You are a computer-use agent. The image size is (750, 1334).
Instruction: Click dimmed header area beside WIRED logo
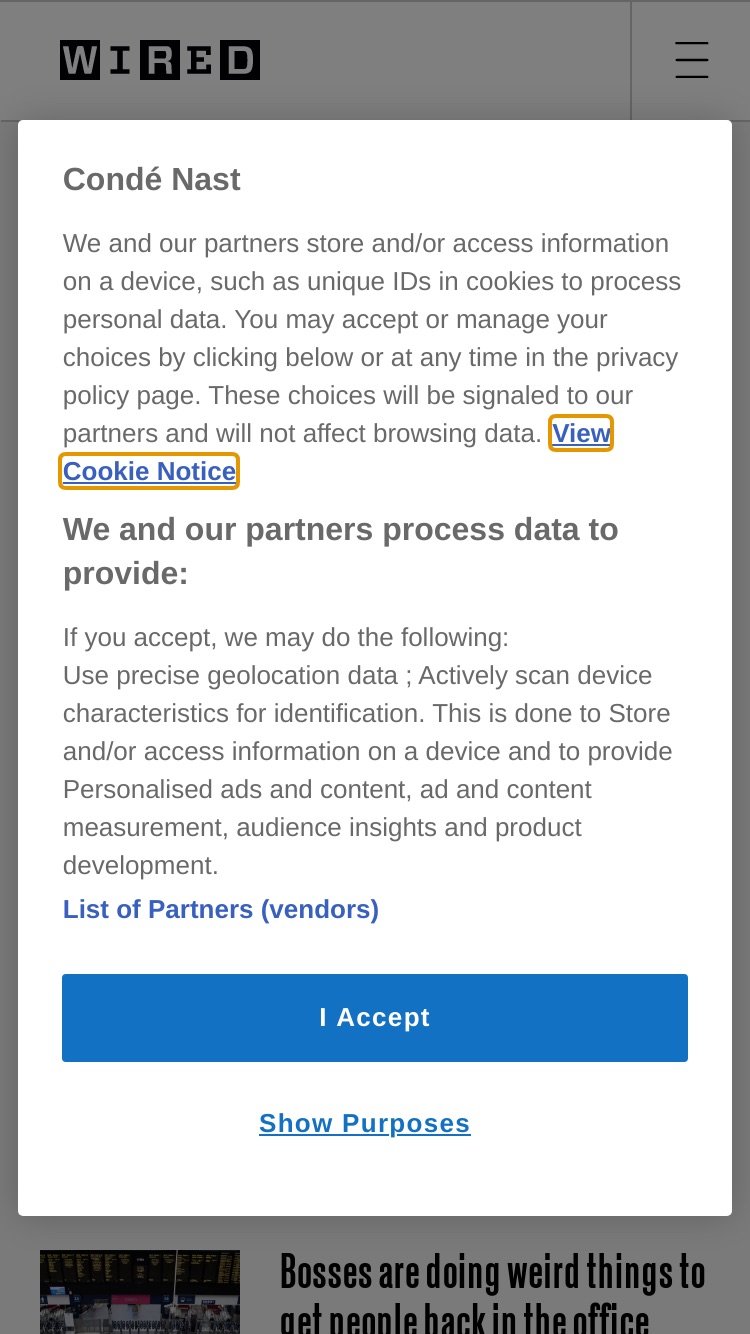coord(445,60)
